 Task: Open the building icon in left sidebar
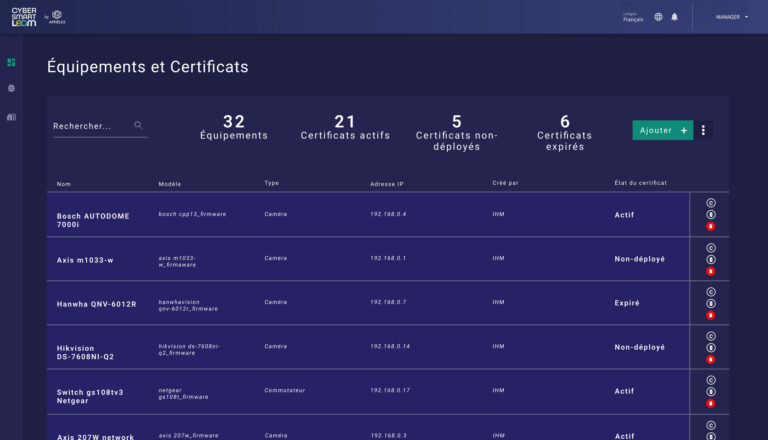coord(11,117)
